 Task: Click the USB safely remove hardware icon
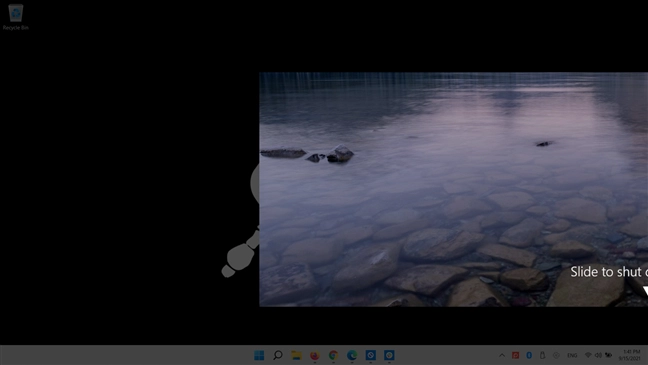(543, 355)
